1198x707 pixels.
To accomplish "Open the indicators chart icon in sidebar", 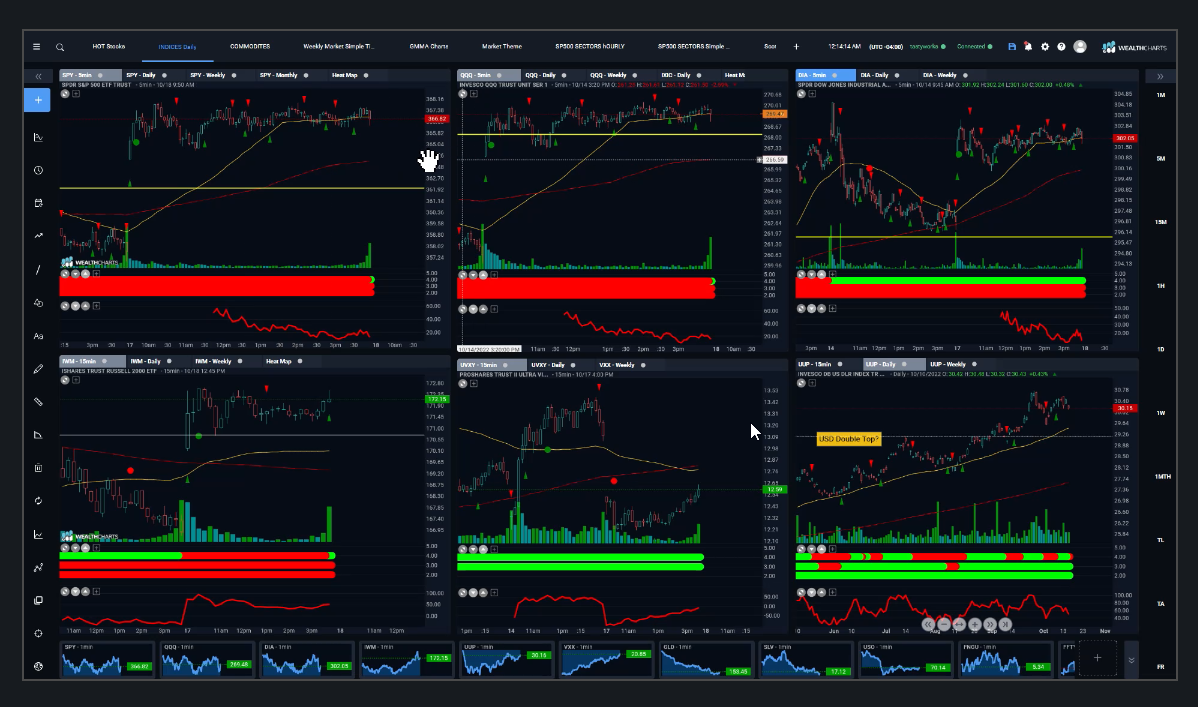I will point(38,138).
